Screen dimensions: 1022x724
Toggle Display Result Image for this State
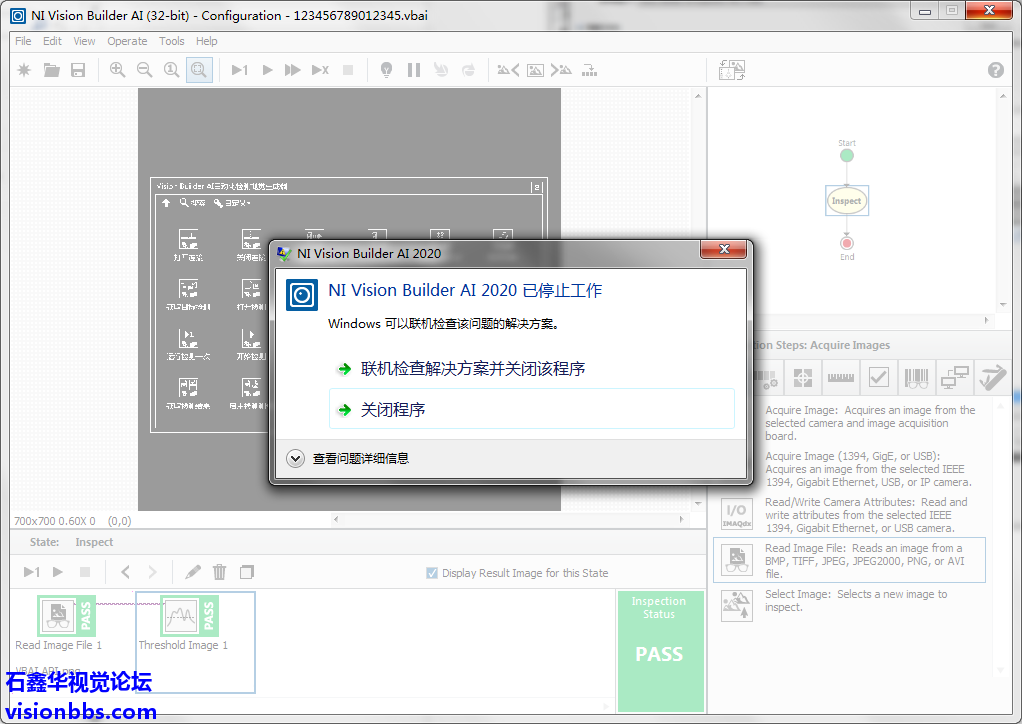(432, 573)
